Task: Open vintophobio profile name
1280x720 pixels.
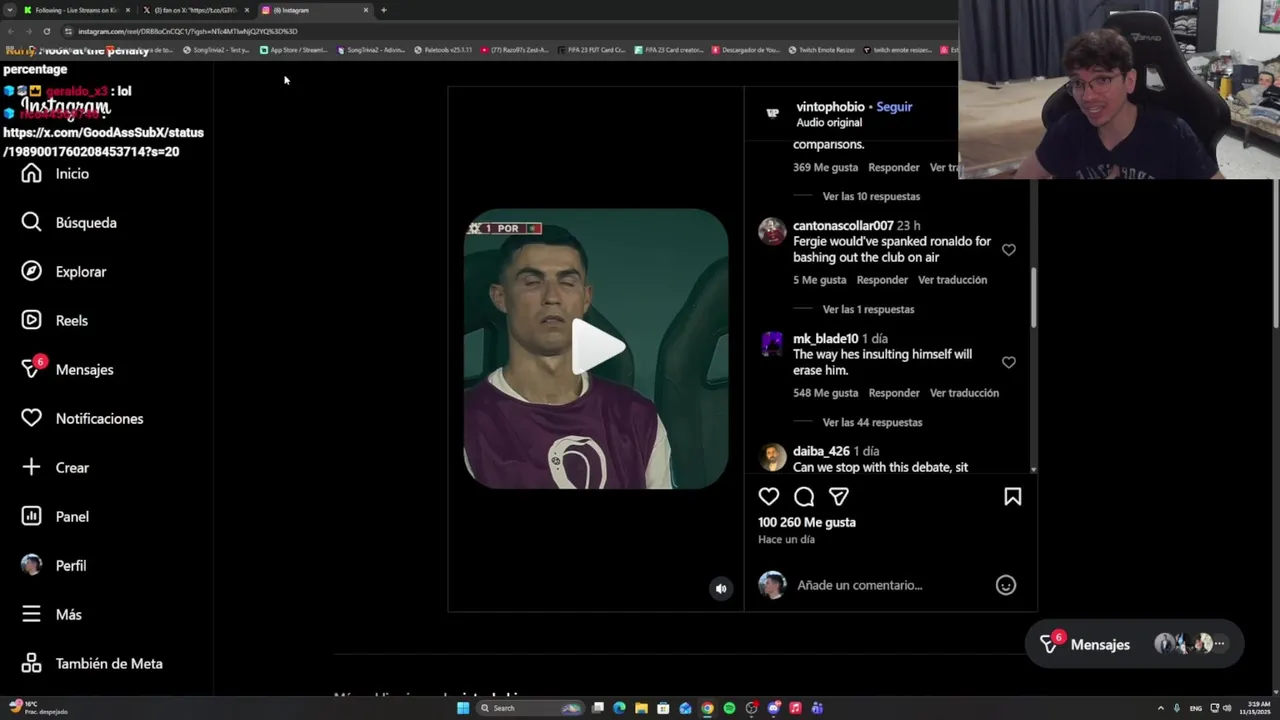Action: (830, 107)
